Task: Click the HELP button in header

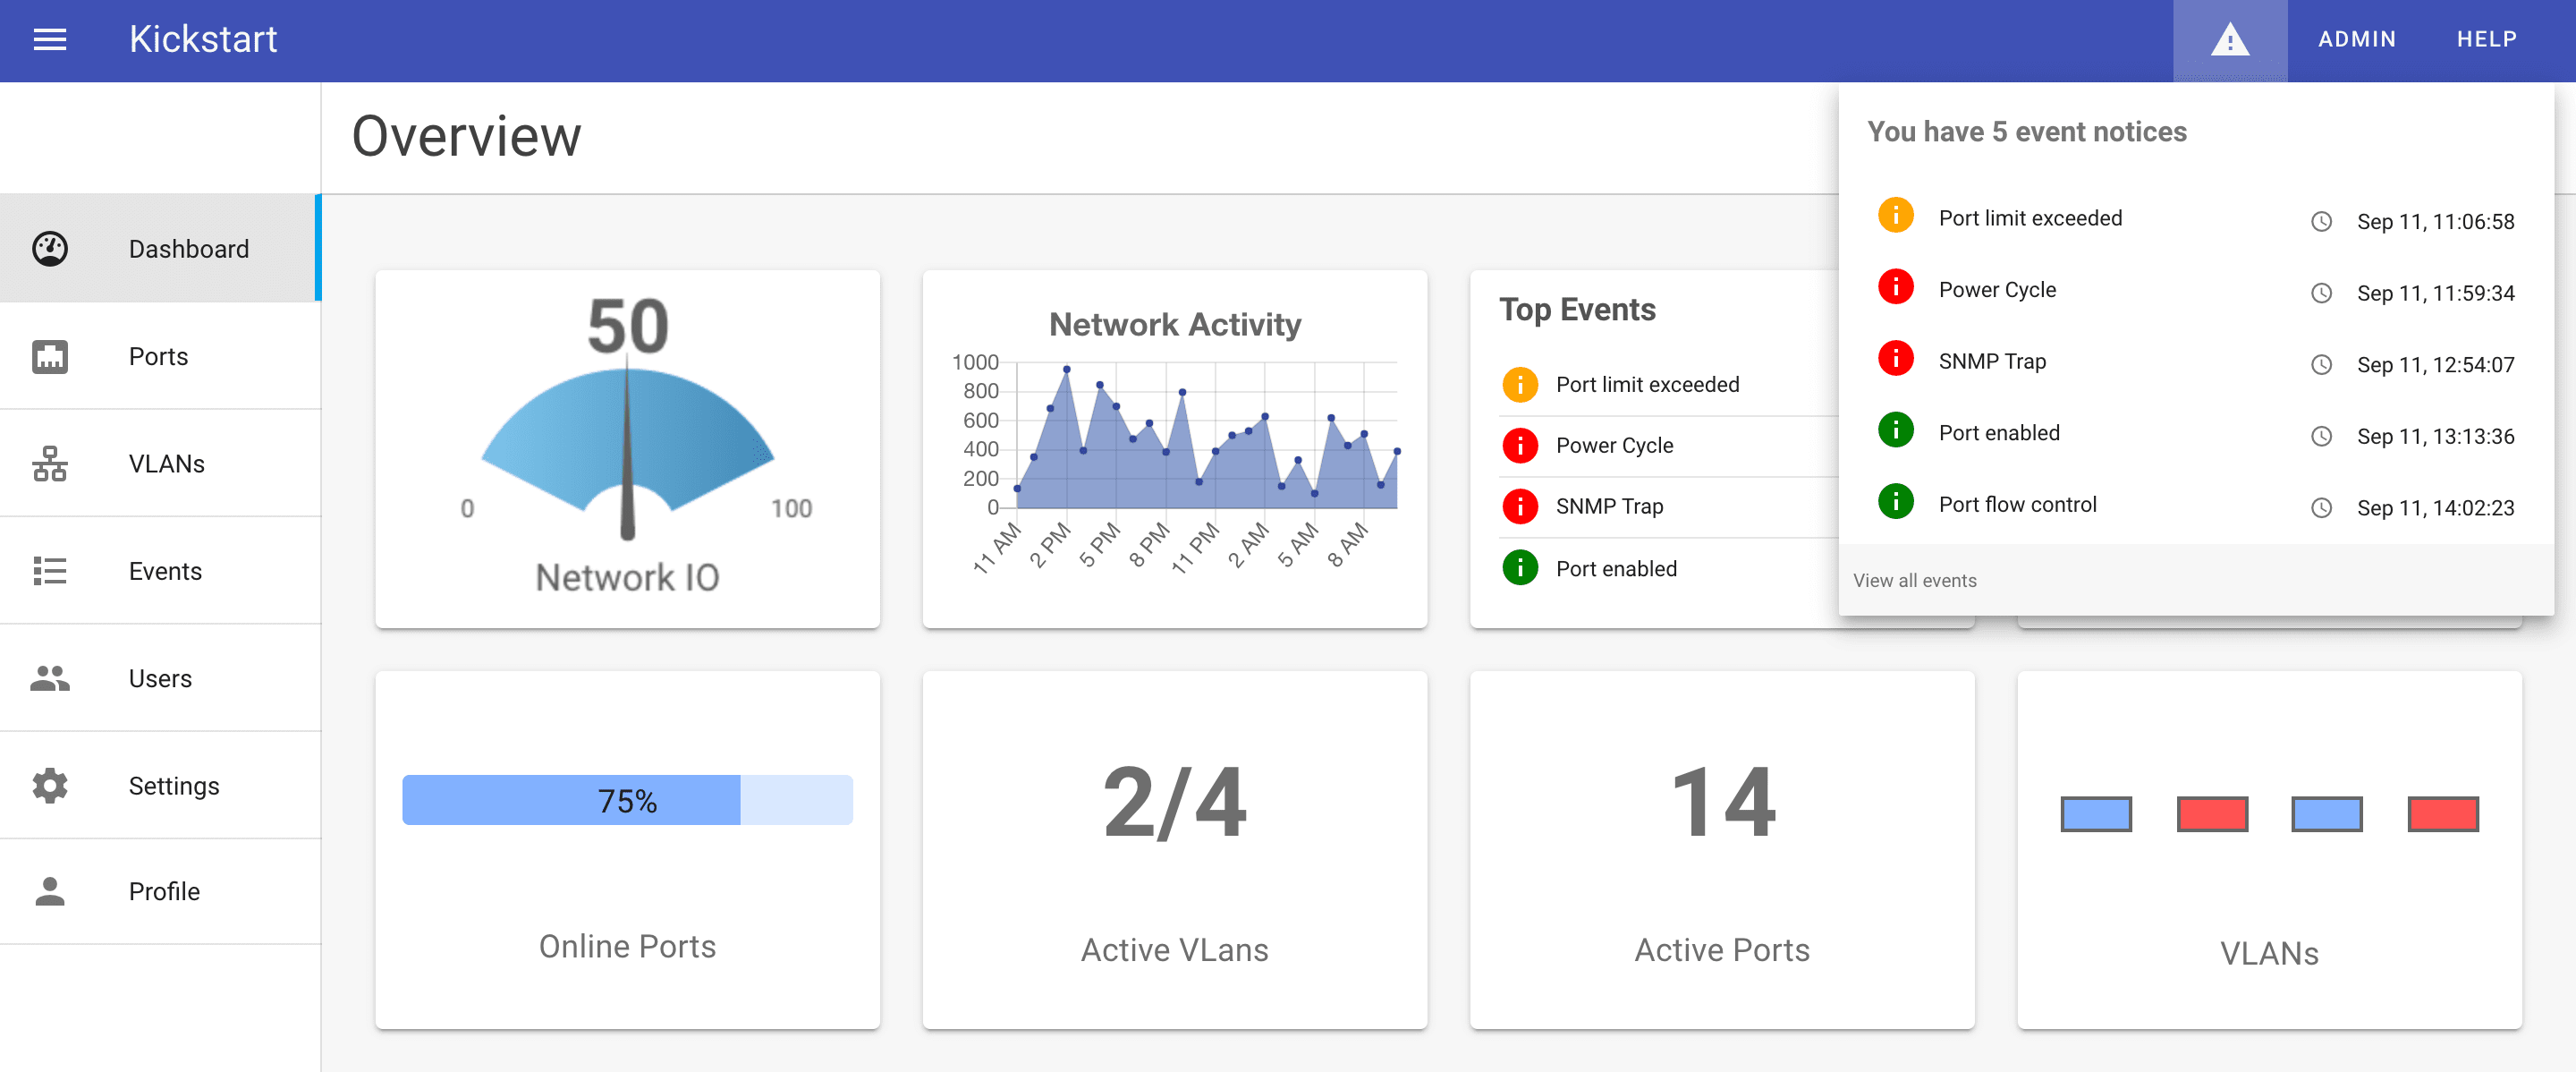Action: (x=2487, y=39)
